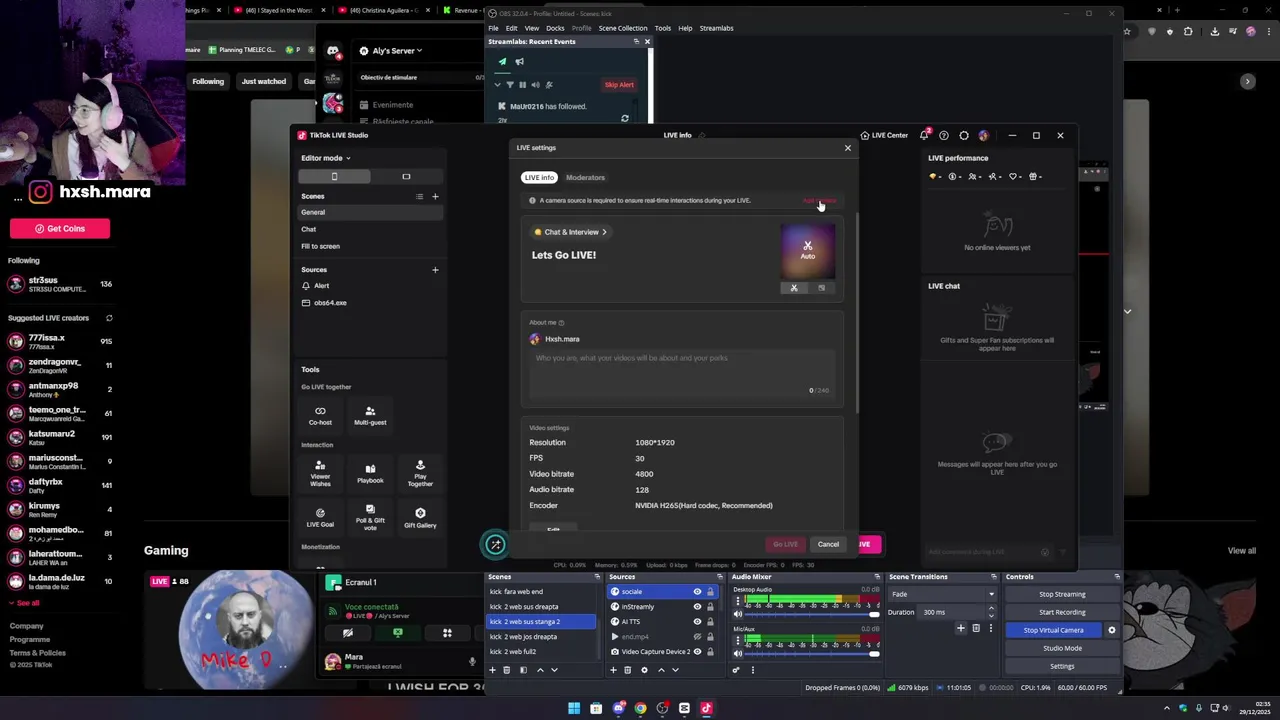Image resolution: width=1280 pixels, height=720 pixels.
Task: Close the LIVE settings dialog
Action: point(848,148)
